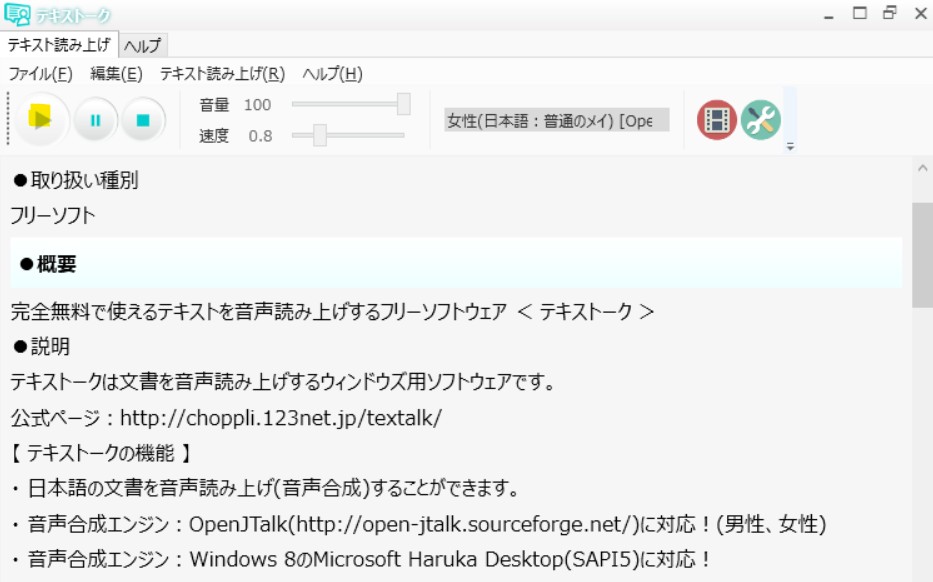Screen dimensions: 933x582
Task: Open the ファイル(F) menu
Action: pyautogui.click(x=40, y=74)
